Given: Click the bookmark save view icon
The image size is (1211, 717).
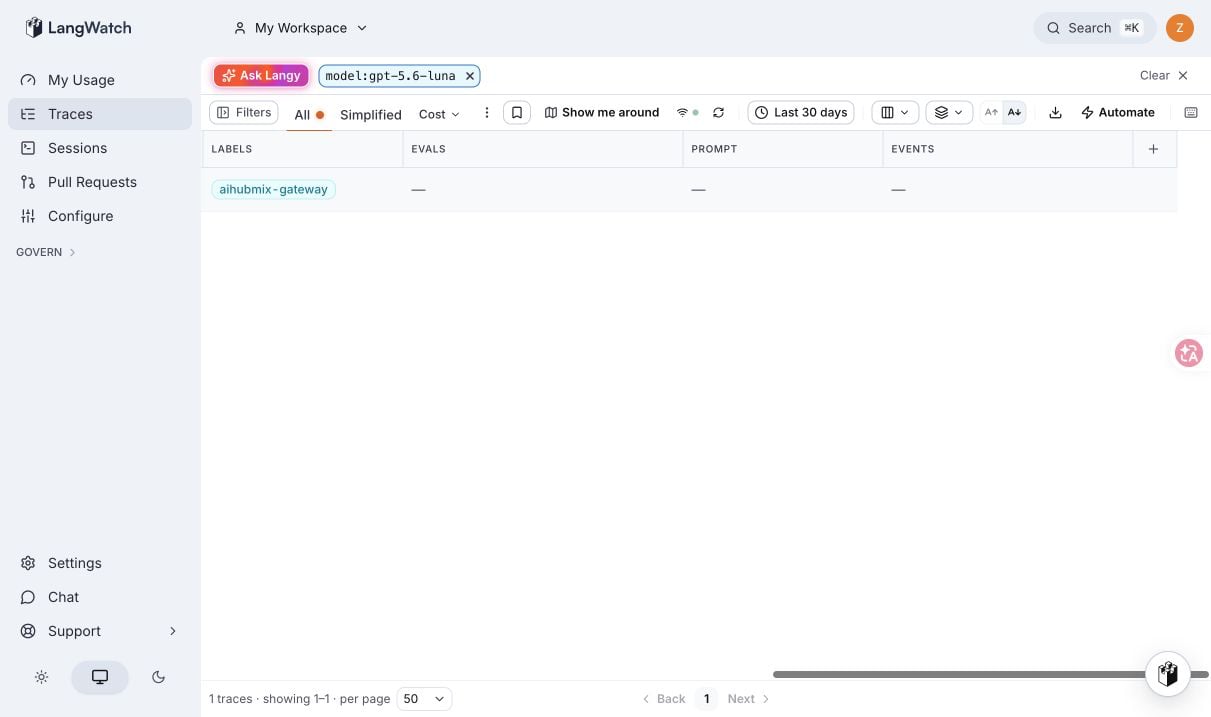Looking at the screenshot, I should point(517,113).
